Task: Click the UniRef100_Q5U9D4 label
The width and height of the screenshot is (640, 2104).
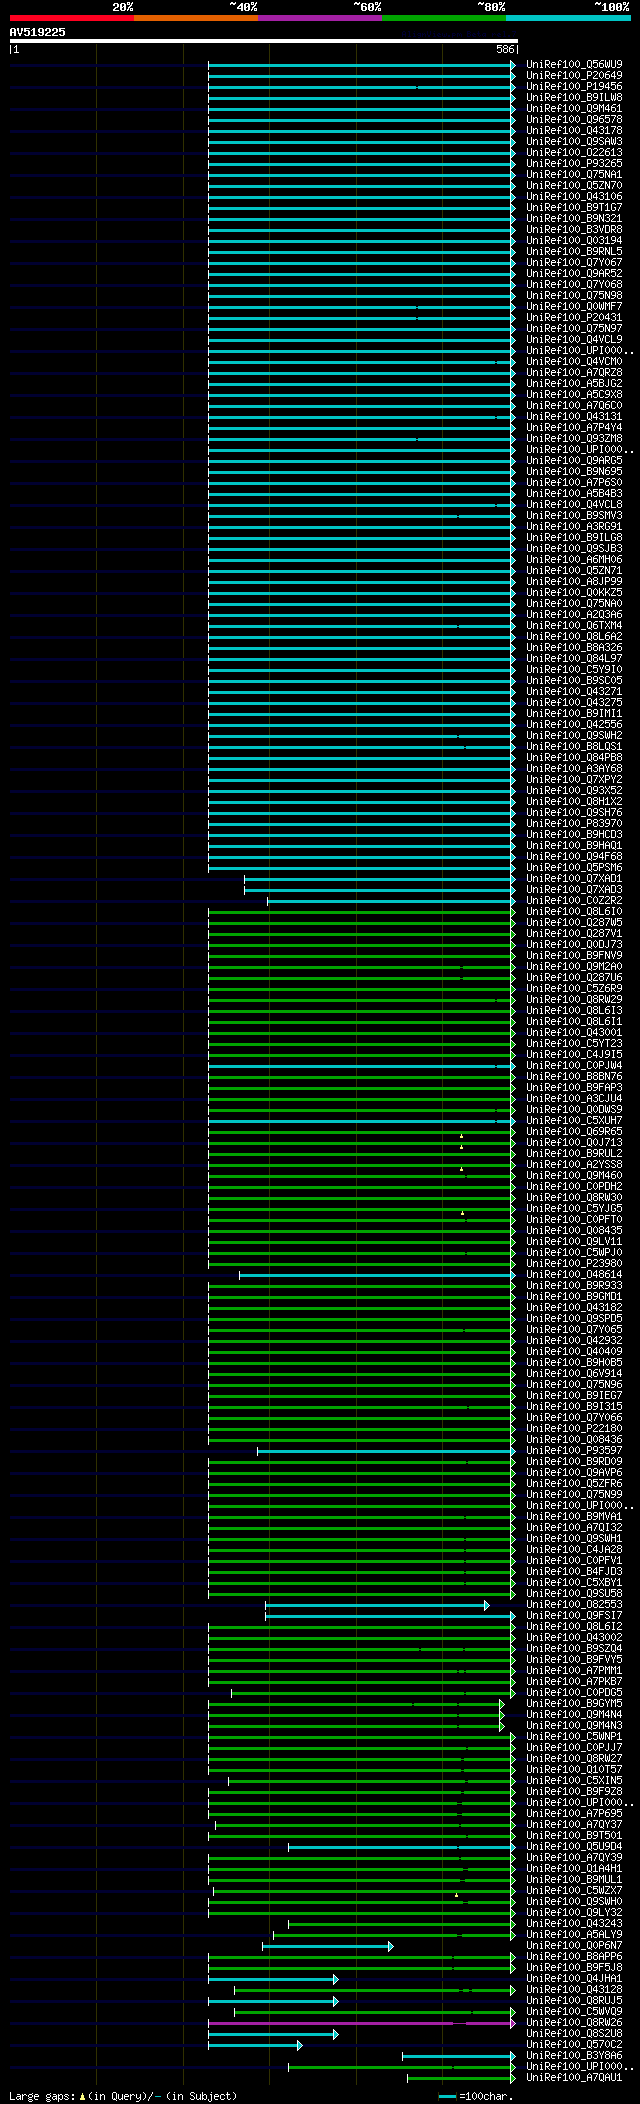Action: click(x=574, y=1846)
